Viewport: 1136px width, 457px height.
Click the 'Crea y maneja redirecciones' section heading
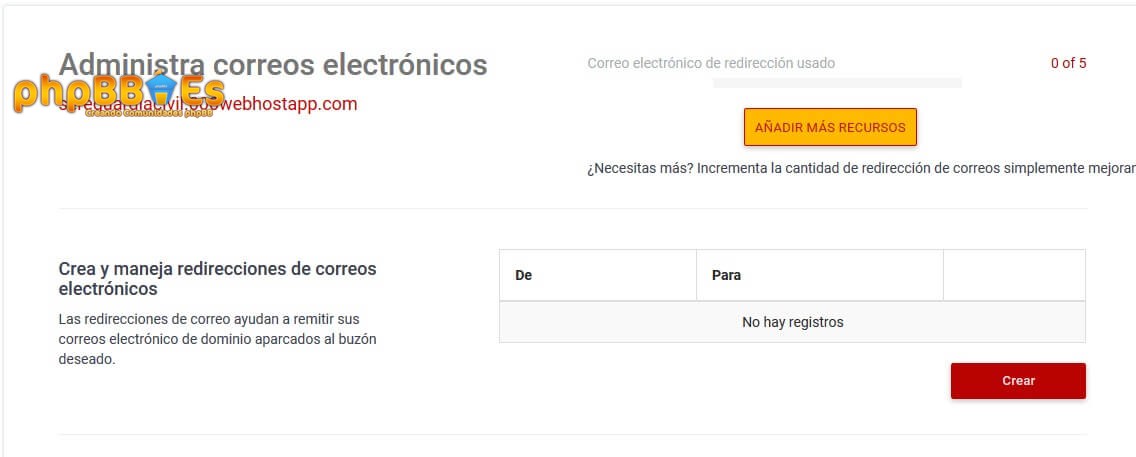(217, 279)
